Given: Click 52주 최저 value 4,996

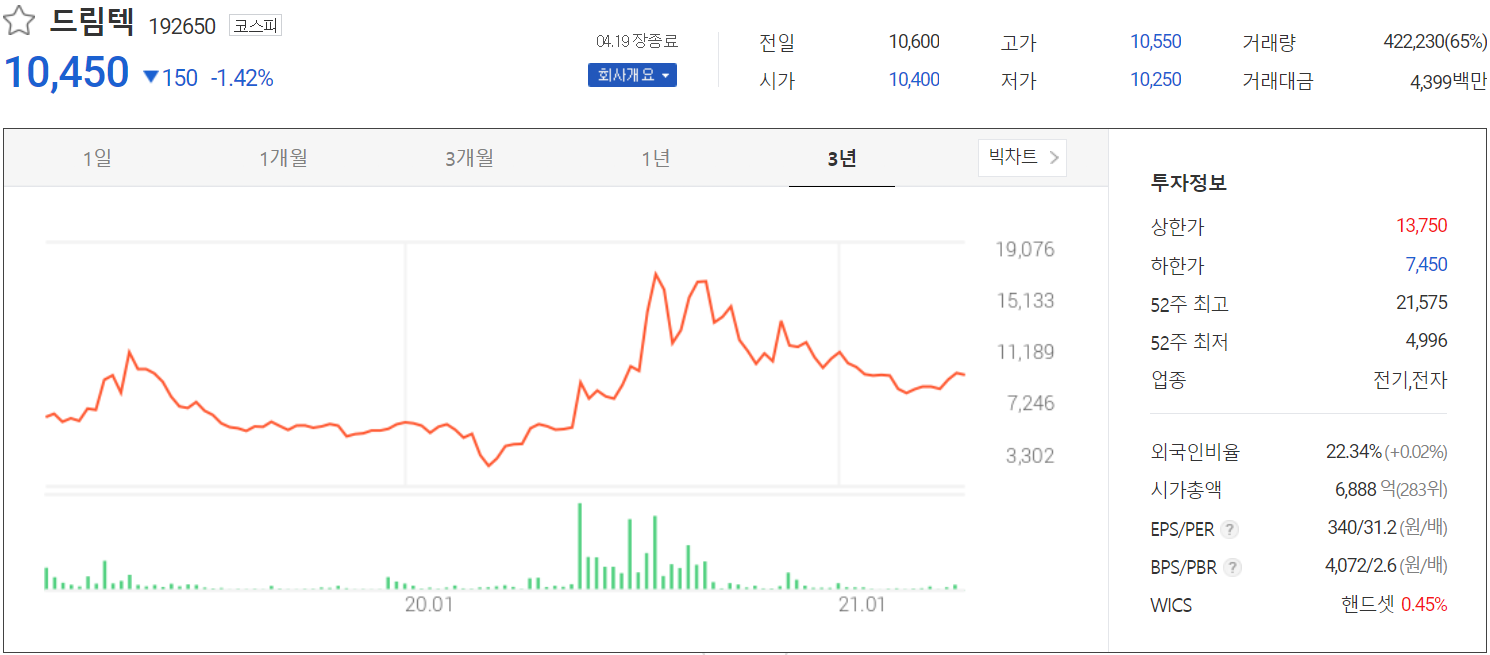Looking at the screenshot, I should (1427, 341).
